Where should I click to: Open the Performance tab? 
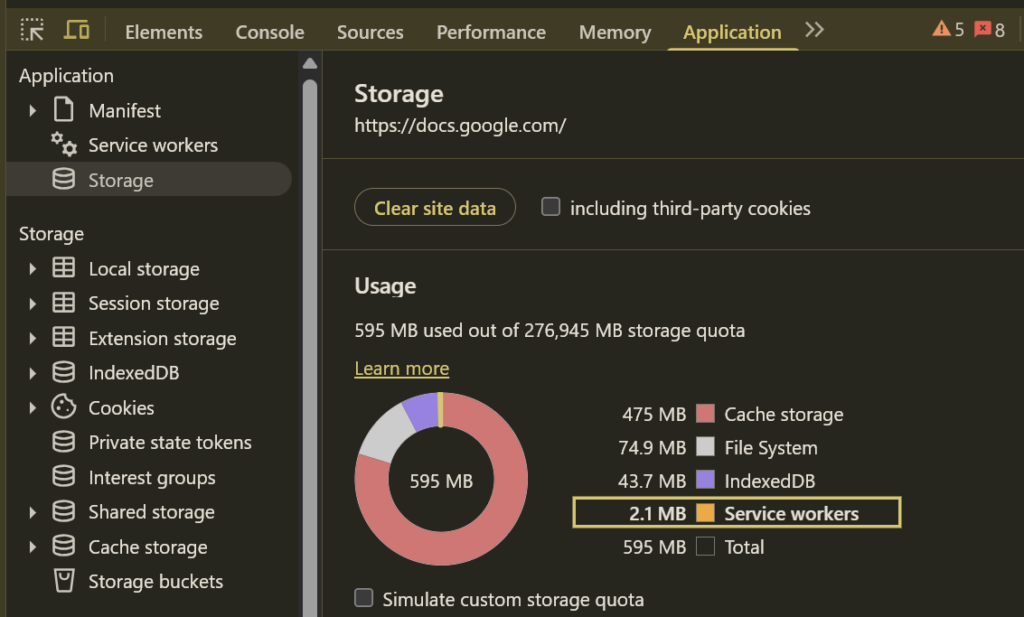491,32
